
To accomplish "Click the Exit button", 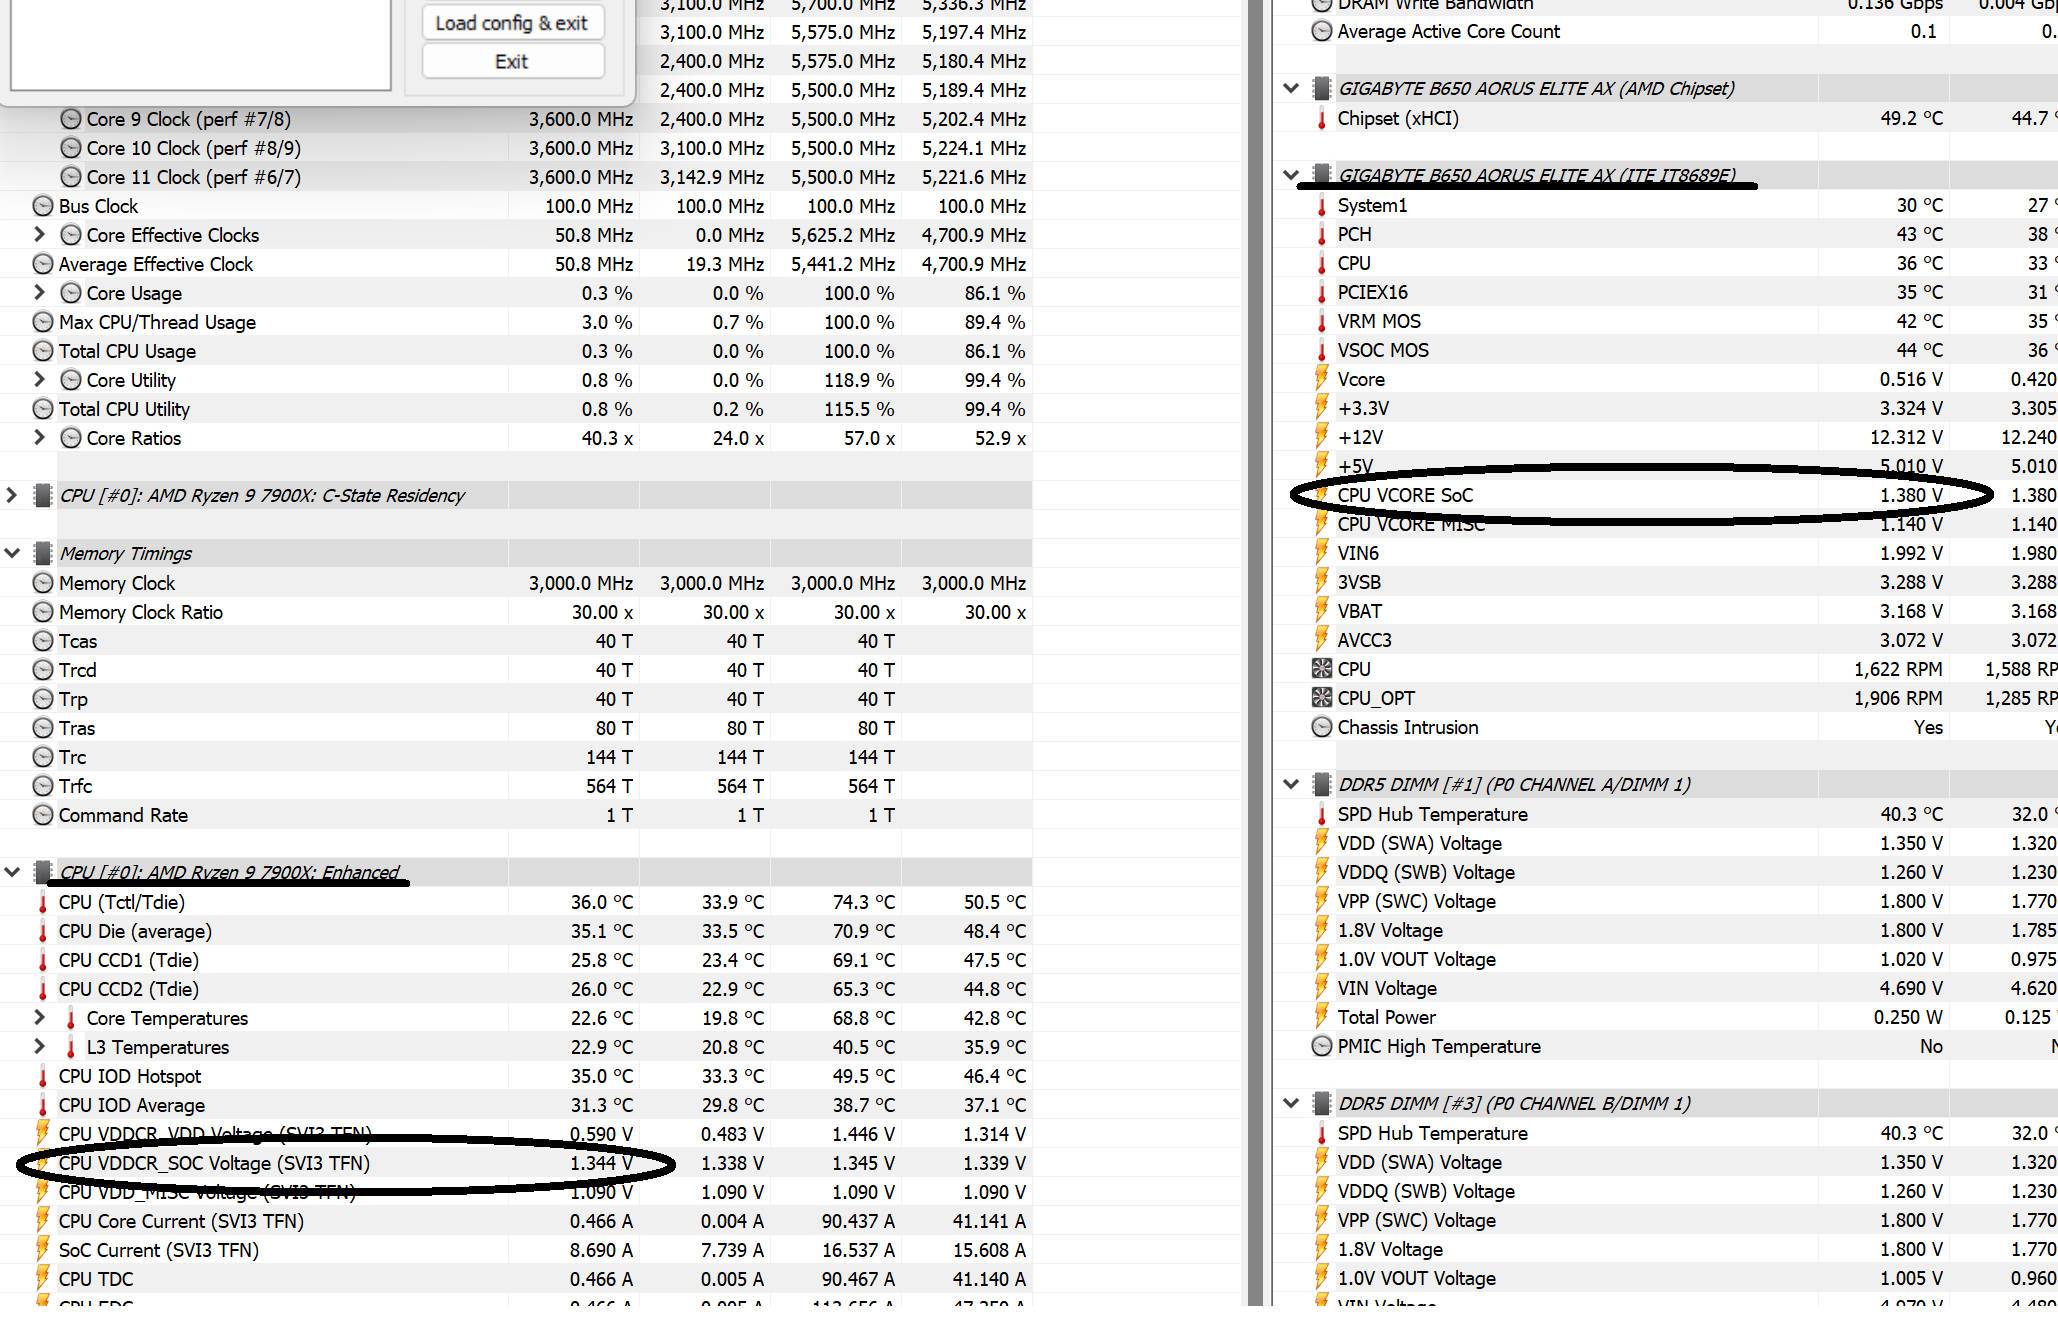I will (x=512, y=62).
